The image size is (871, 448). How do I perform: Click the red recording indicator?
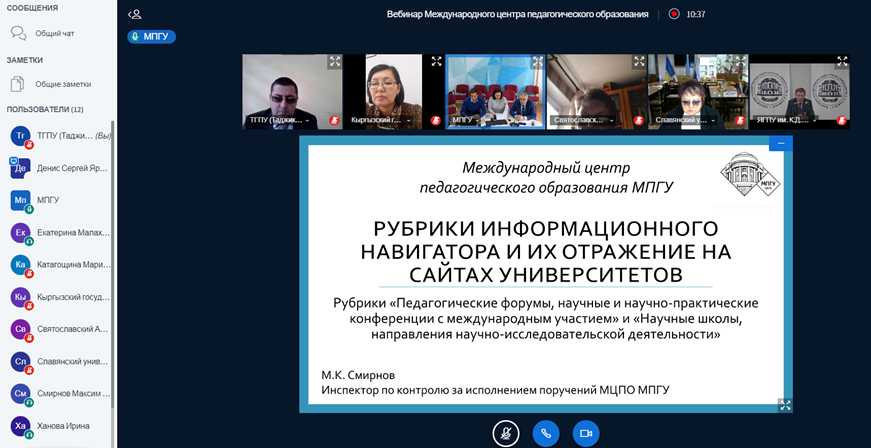674,14
